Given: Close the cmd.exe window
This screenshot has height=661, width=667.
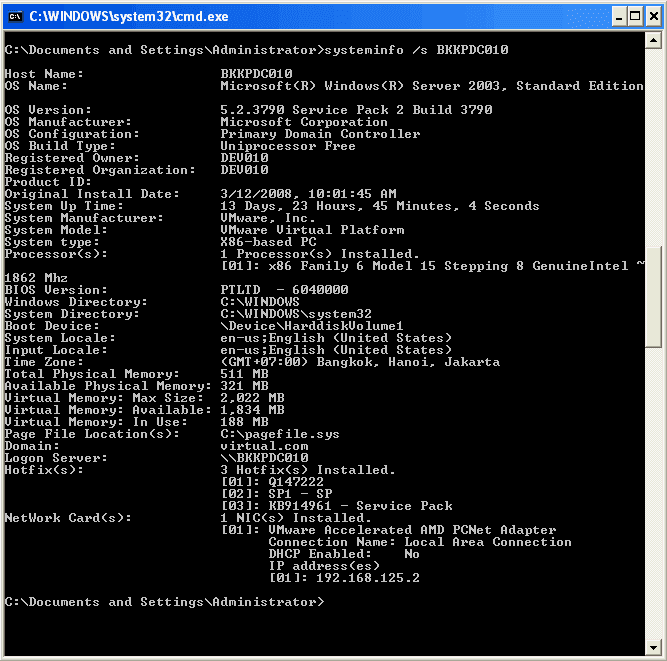Looking at the screenshot, I should click(654, 17).
